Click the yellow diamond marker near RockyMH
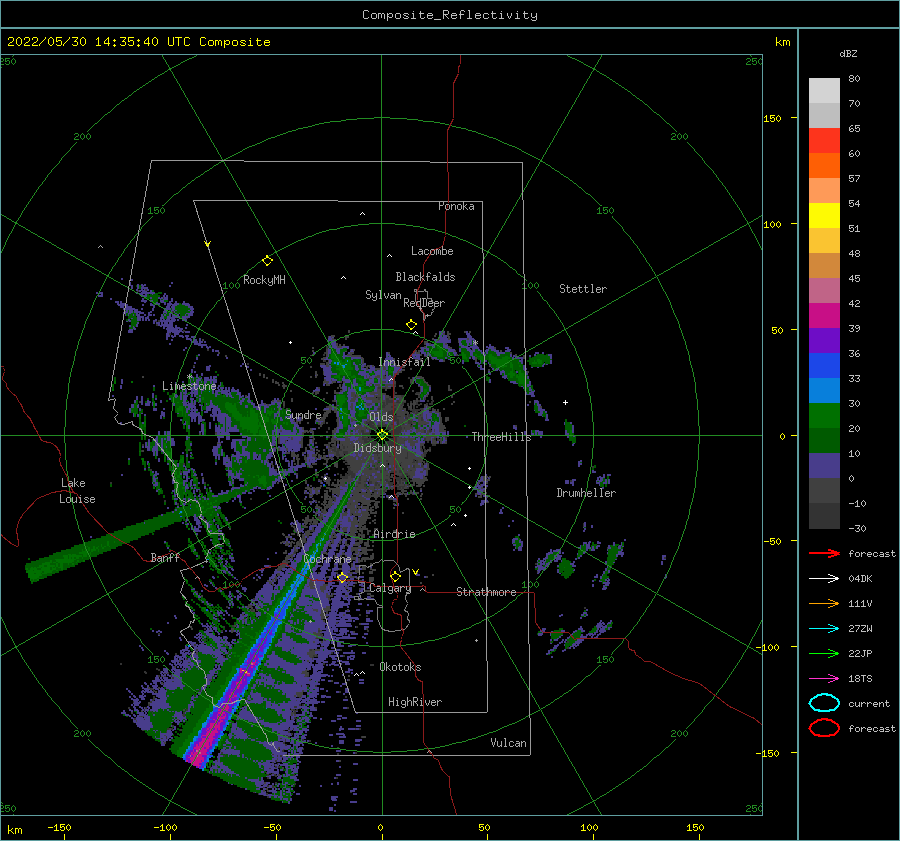 [x=267, y=261]
